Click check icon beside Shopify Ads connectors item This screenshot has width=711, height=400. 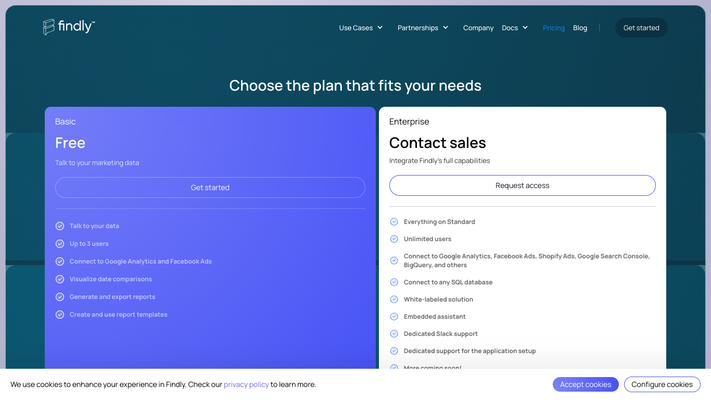click(394, 260)
